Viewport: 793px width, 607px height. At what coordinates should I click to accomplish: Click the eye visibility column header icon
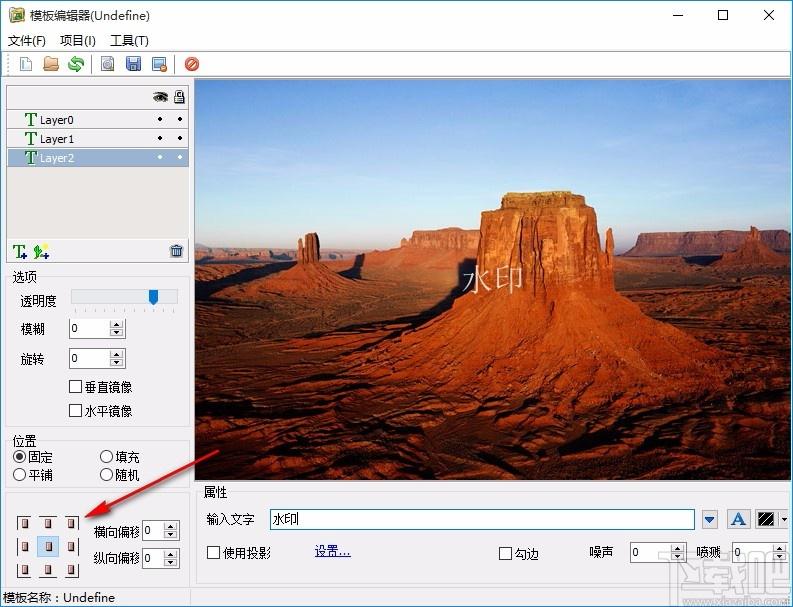click(x=160, y=97)
